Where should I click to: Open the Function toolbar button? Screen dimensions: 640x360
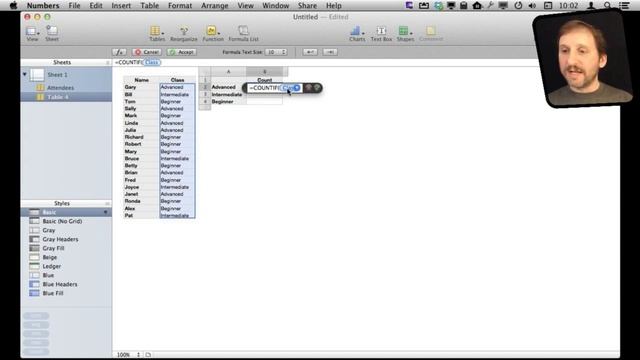(x=213, y=33)
